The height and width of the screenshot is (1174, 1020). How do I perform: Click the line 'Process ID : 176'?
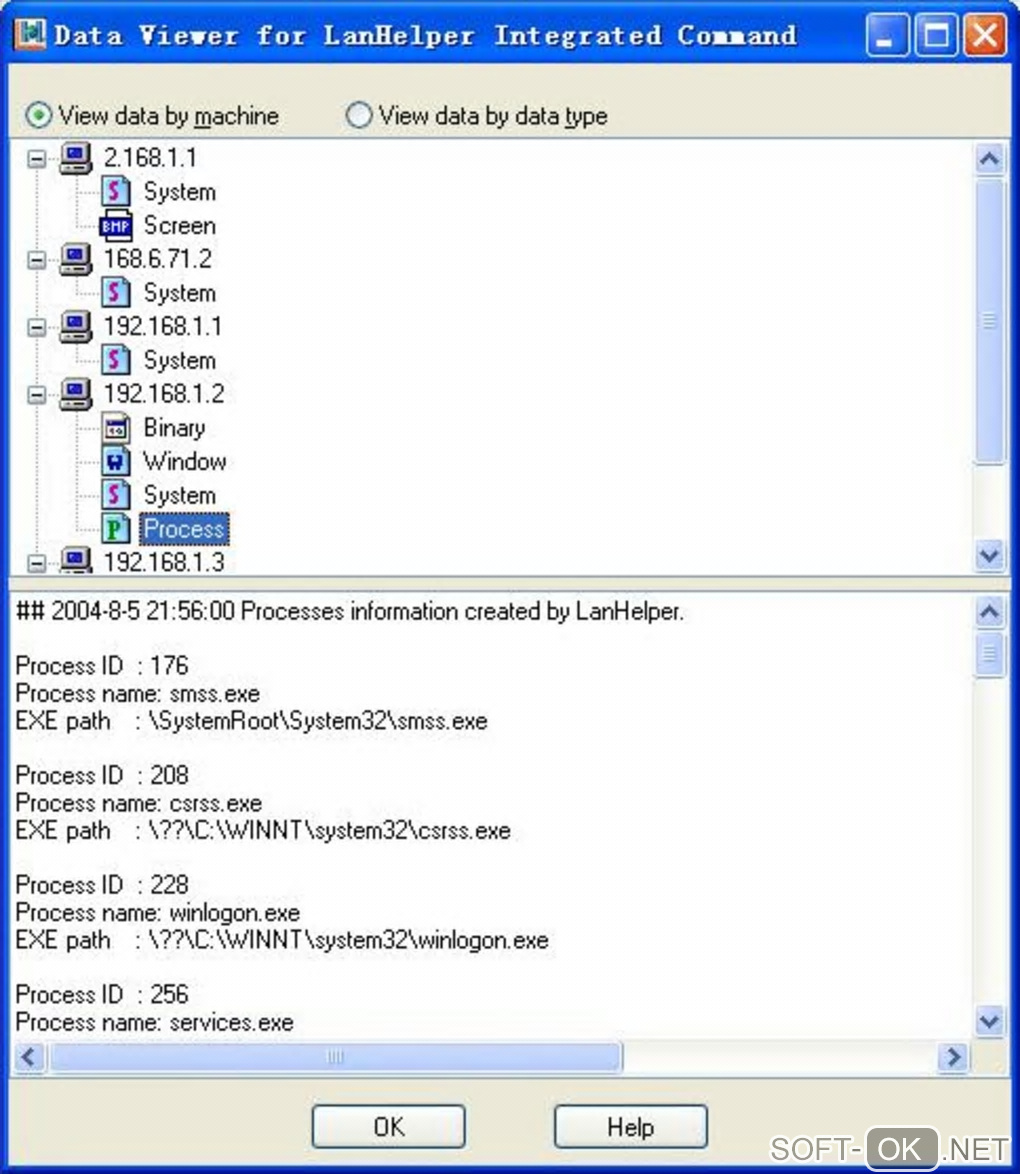pos(102,666)
